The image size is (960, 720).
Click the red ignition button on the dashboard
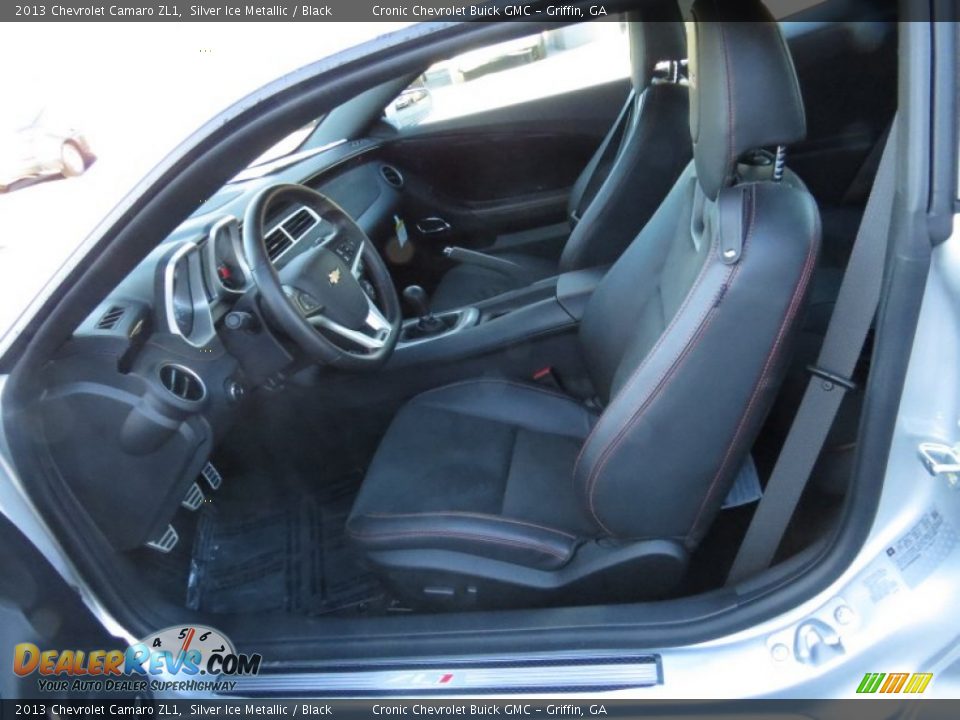click(x=224, y=271)
